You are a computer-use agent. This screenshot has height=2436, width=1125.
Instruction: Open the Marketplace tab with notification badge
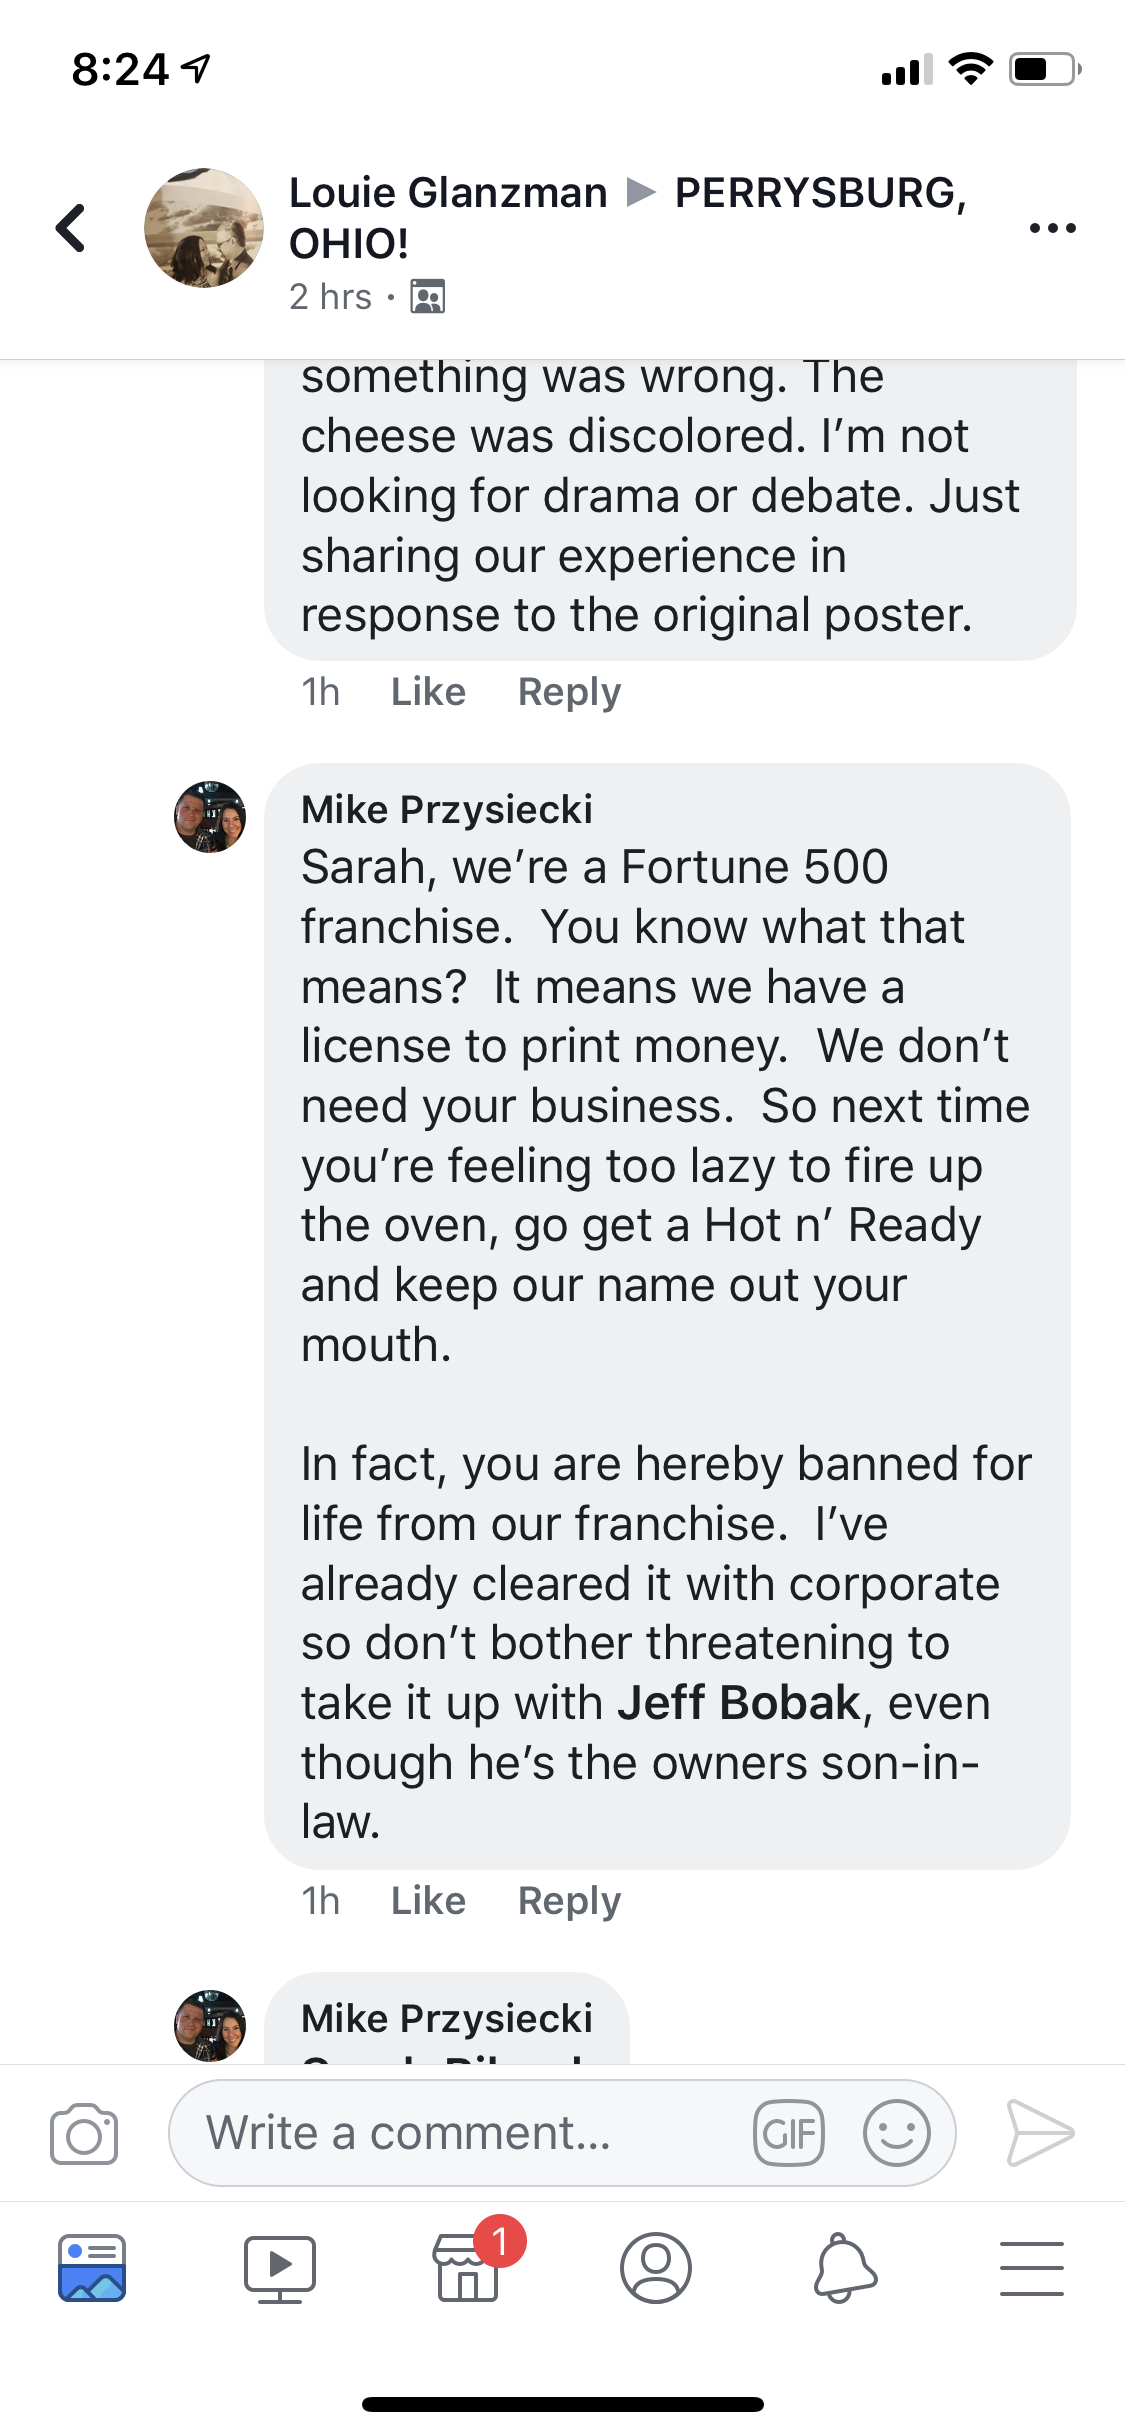click(x=468, y=2268)
